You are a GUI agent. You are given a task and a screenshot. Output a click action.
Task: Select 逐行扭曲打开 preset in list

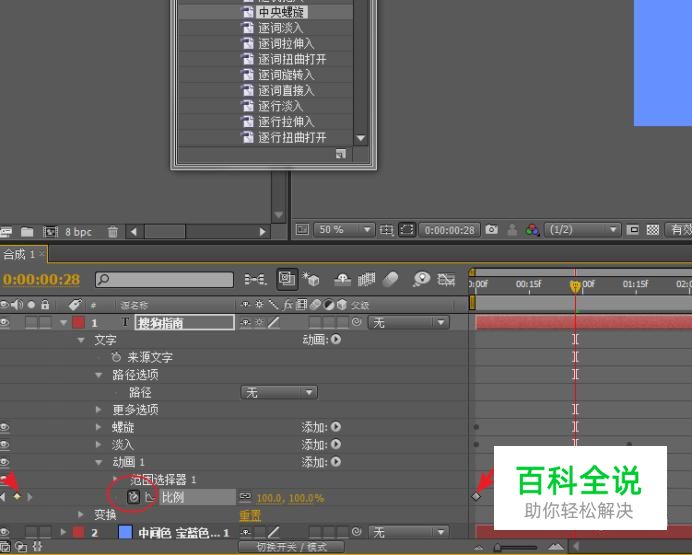(x=292, y=138)
